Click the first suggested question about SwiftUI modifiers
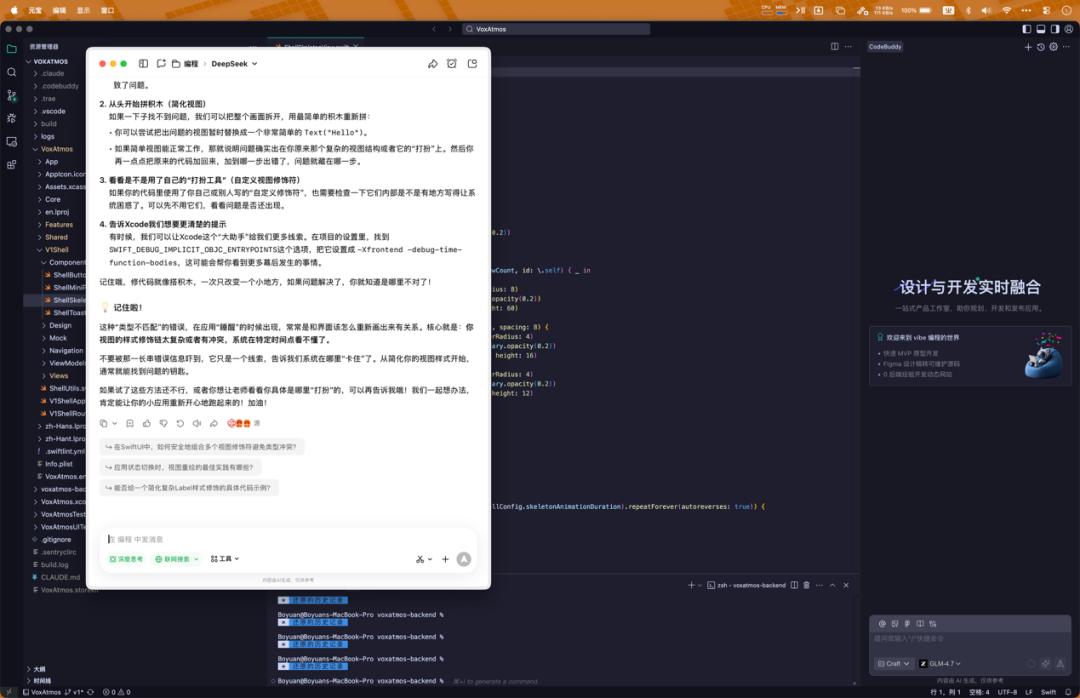This screenshot has width=1080, height=698. (x=201, y=447)
